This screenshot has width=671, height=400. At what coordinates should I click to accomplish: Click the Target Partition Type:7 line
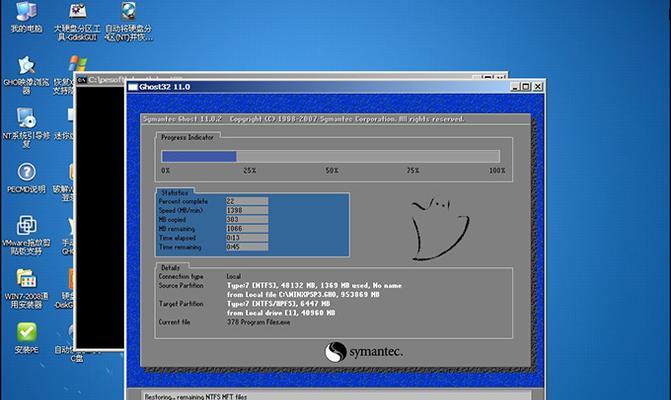(x=279, y=304)
